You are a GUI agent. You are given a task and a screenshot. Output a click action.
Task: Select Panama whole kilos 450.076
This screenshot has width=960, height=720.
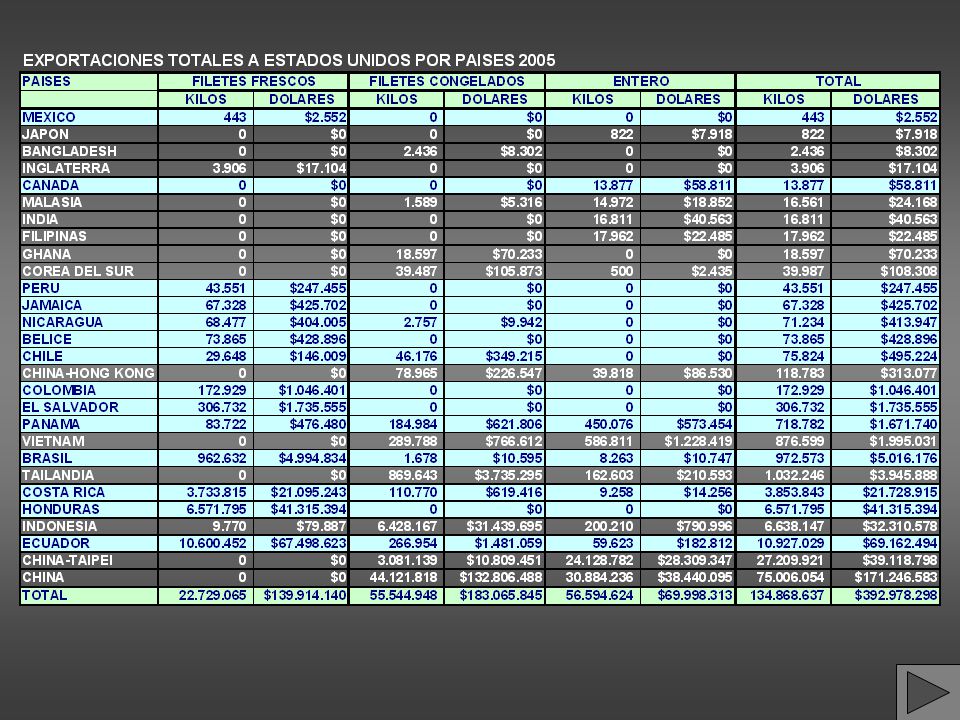[x=607, y=424]
